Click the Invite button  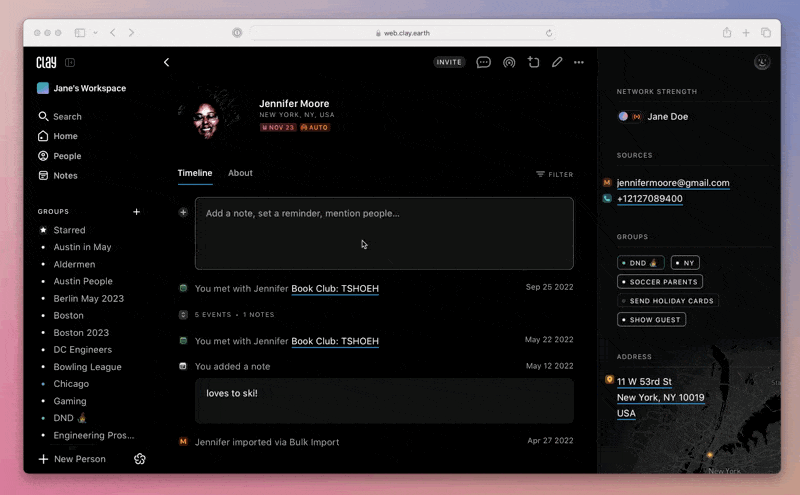[449, 62]
